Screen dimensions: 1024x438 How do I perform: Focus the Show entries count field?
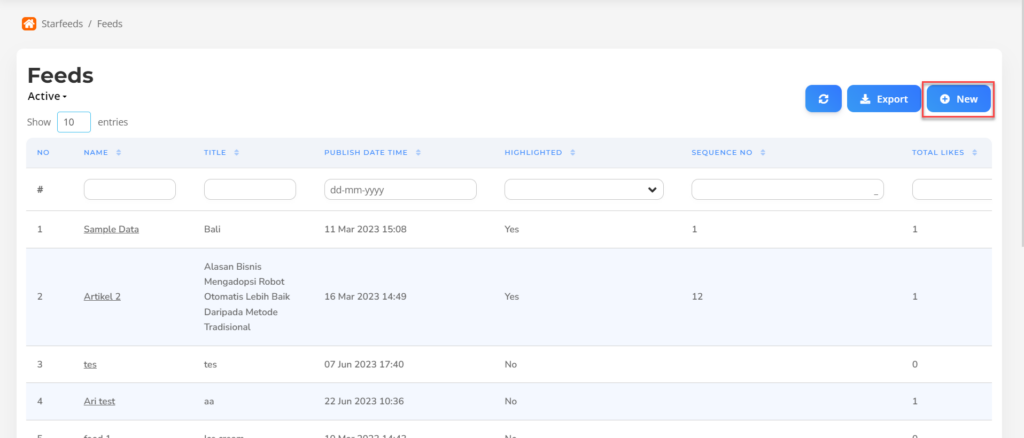tap(74, 122)
